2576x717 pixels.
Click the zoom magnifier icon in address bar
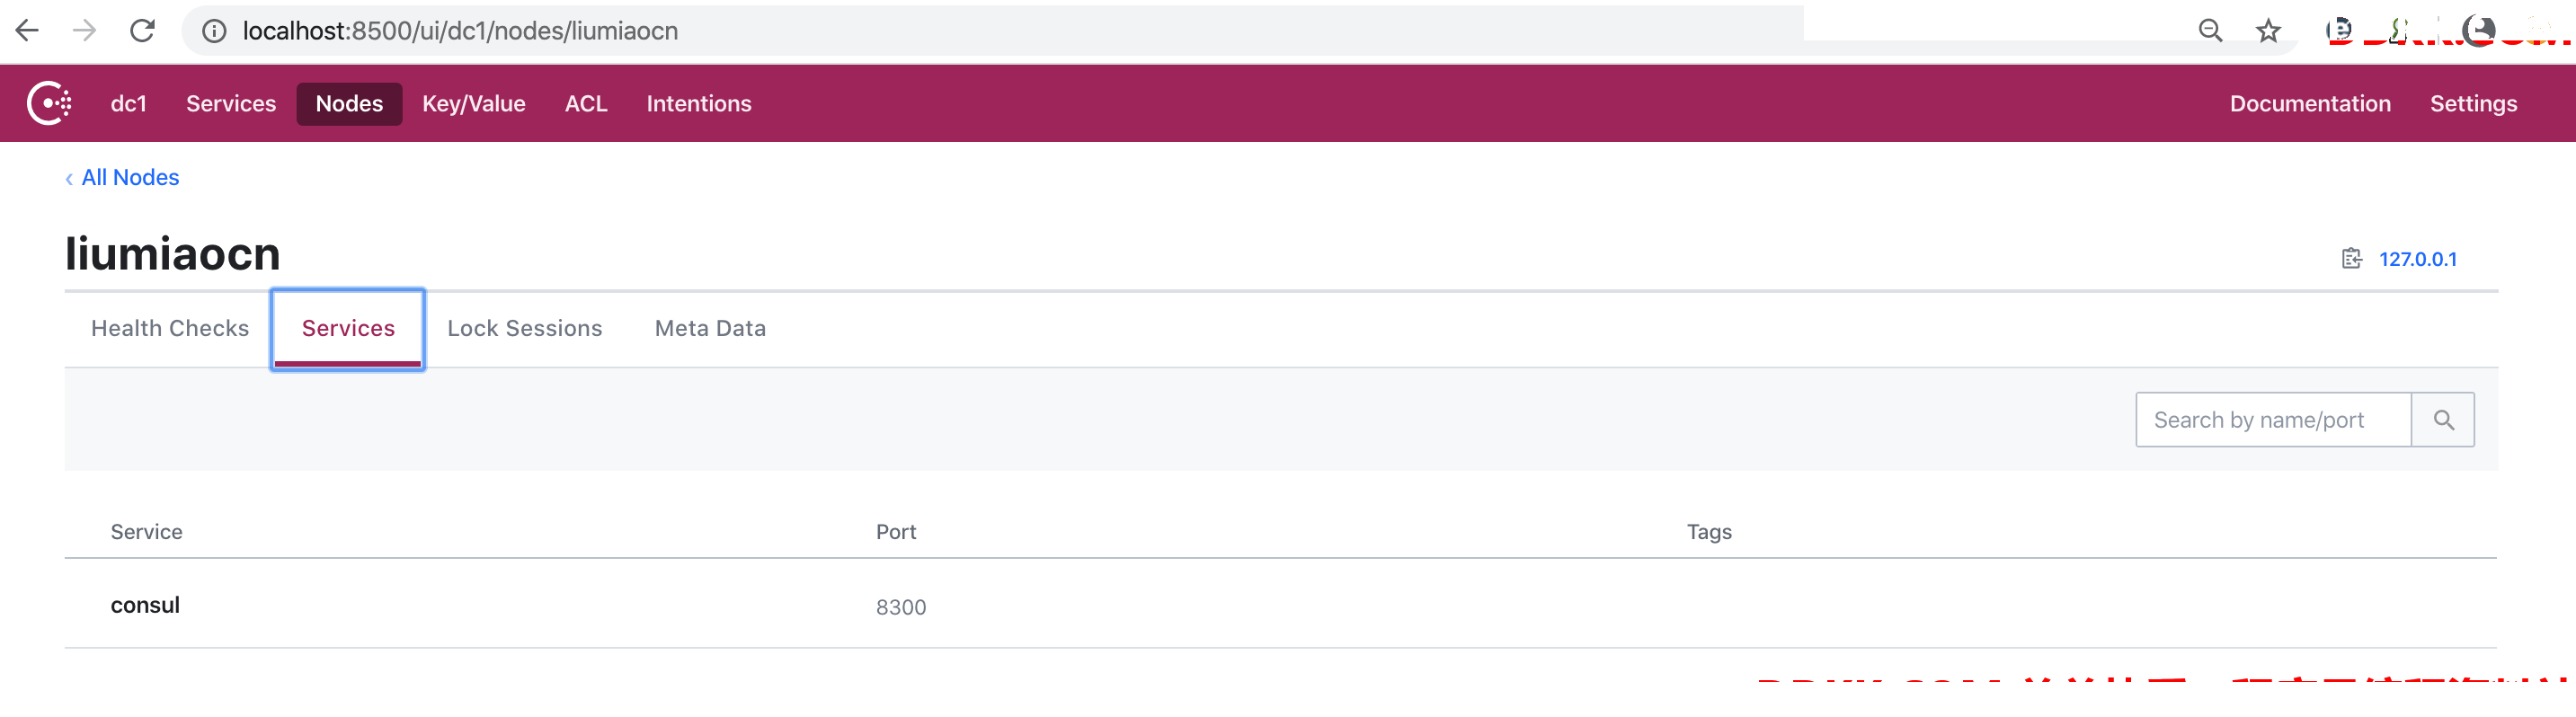(x=2210, y=31)
